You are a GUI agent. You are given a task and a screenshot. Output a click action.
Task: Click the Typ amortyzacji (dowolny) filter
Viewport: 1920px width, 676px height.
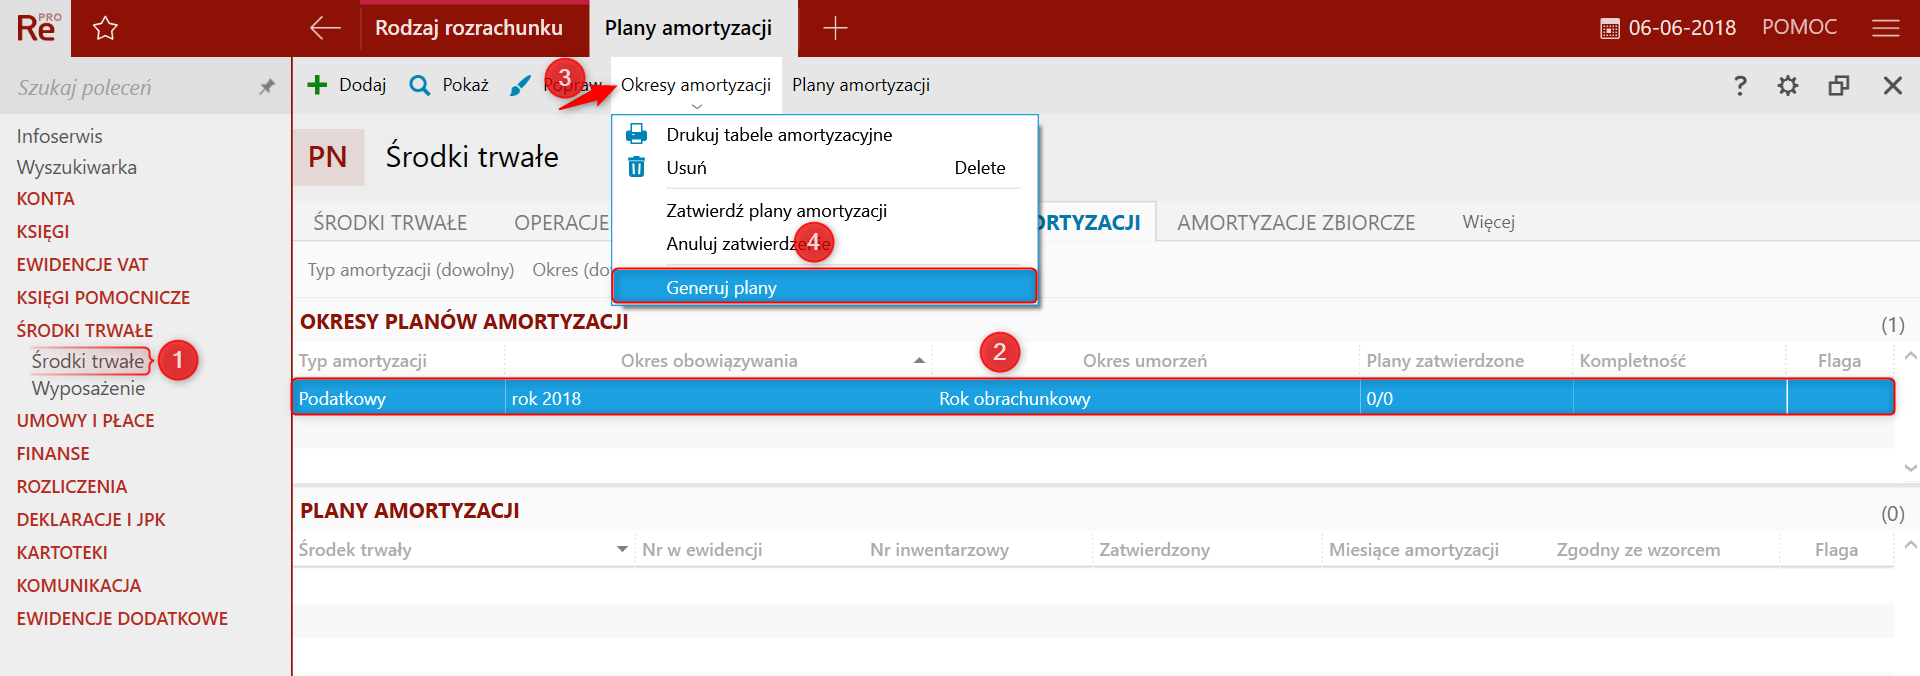point(410,270)
